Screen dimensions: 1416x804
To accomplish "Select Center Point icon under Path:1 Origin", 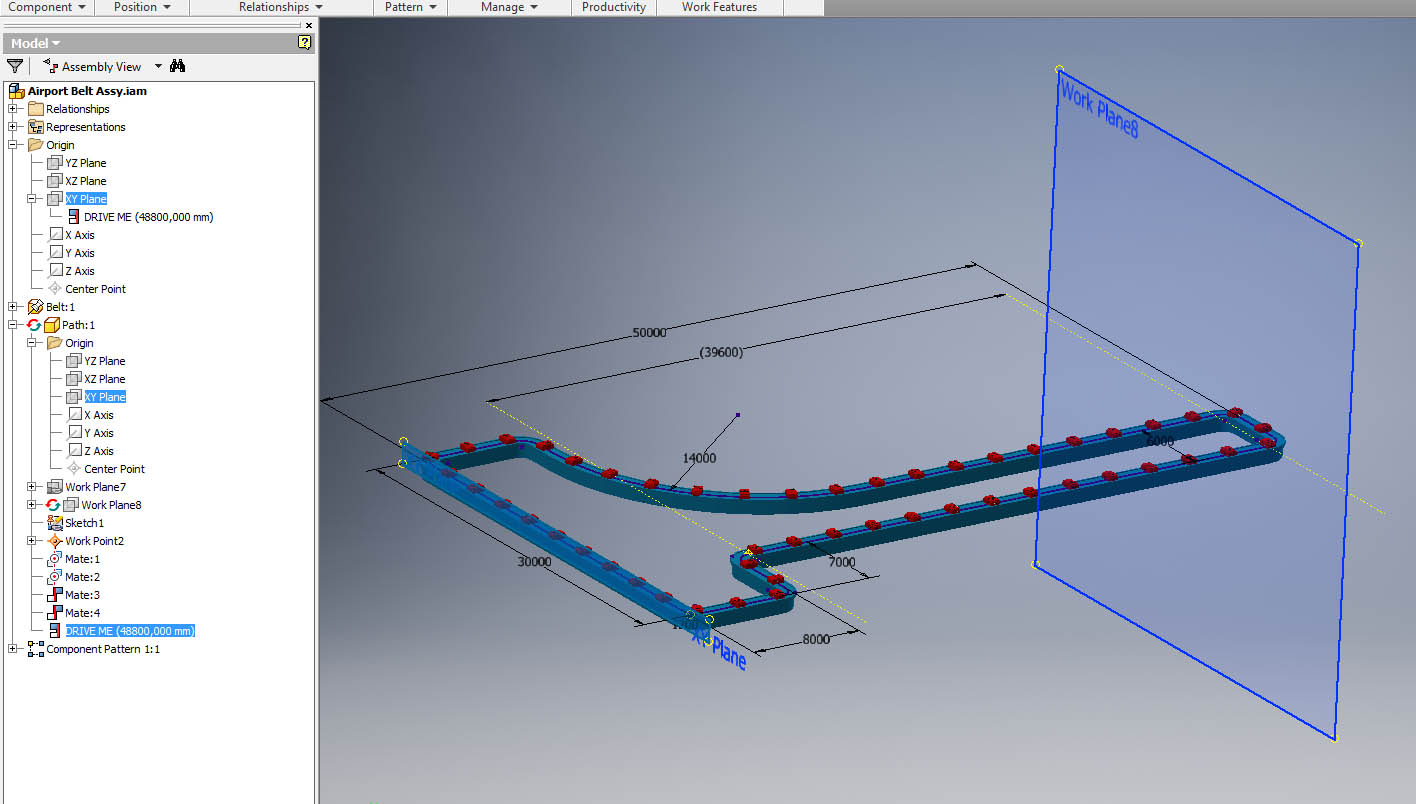I will (x=74, y=469).
